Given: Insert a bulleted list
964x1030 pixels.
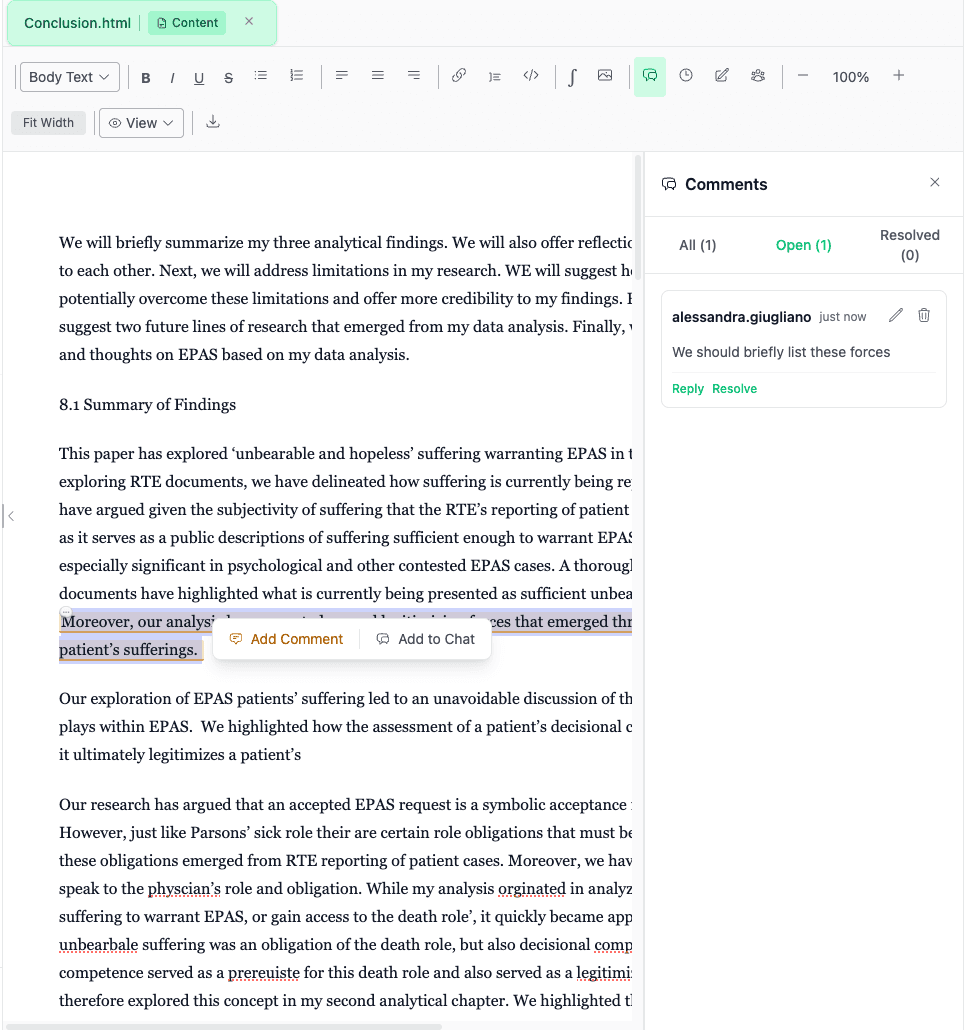Looking at the screenshot, I should click(x=261, y=76).
